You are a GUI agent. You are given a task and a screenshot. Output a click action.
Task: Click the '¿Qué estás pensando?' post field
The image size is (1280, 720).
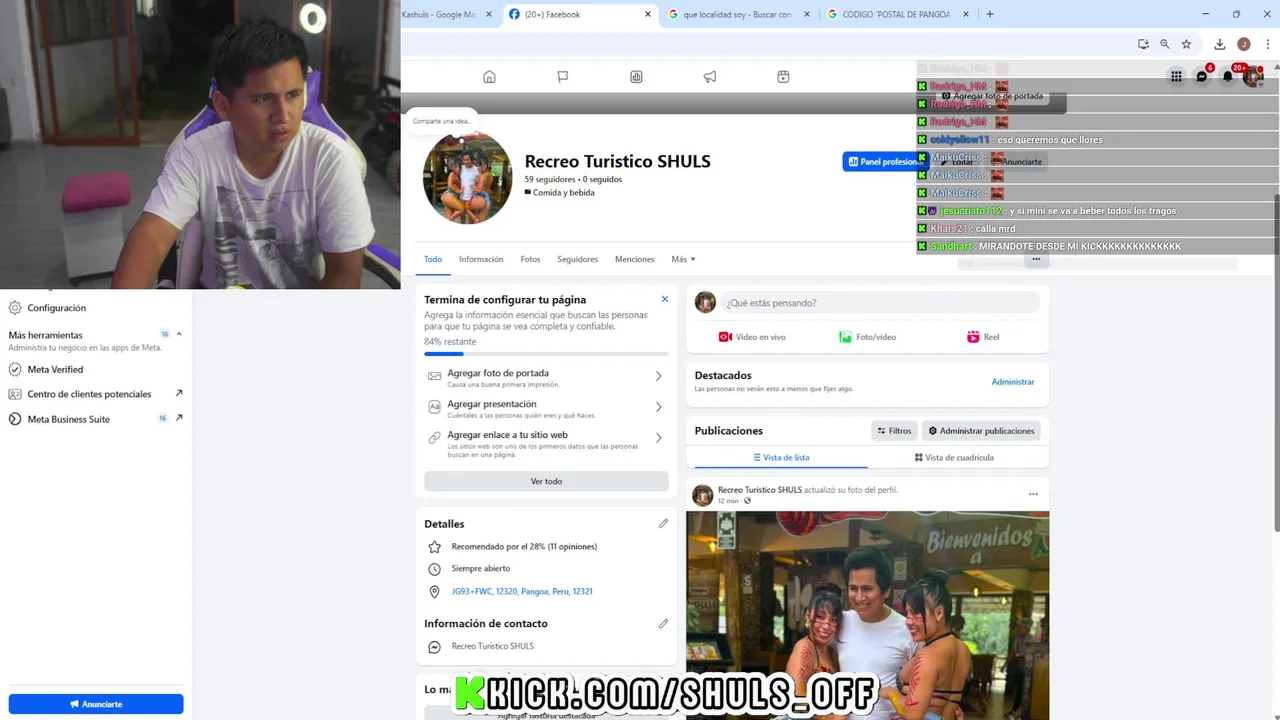(x=880, y=302)
